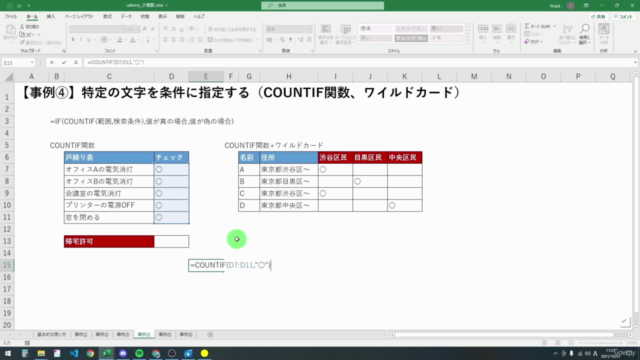Expand the Name Box dropdown
The height and width of the screenshot is (360, 640).
click(x=31, y=62)
